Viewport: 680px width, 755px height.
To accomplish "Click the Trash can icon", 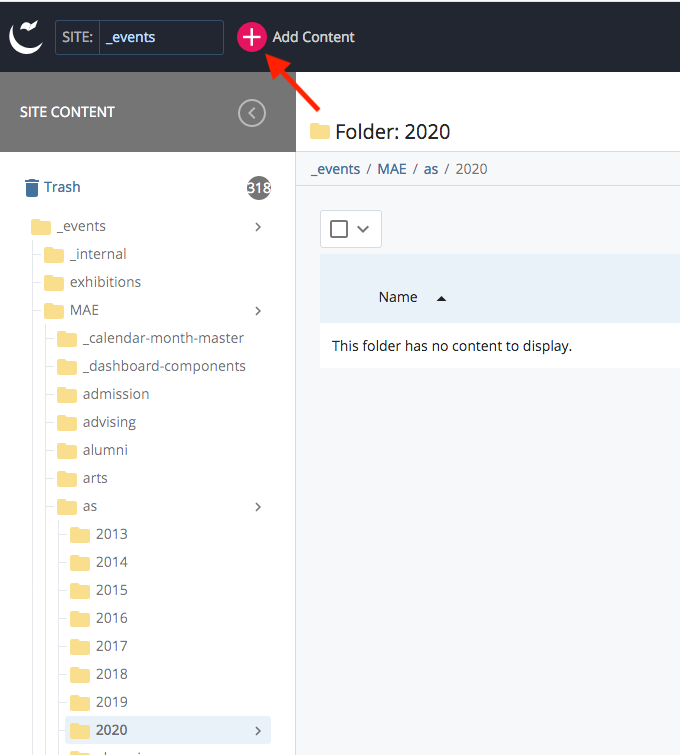I will 32,187.
